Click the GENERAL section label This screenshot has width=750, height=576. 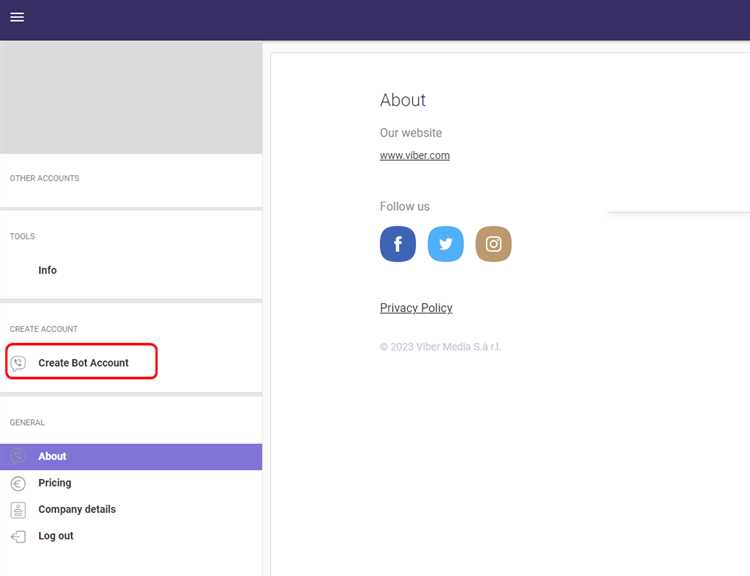click(27, 422)
